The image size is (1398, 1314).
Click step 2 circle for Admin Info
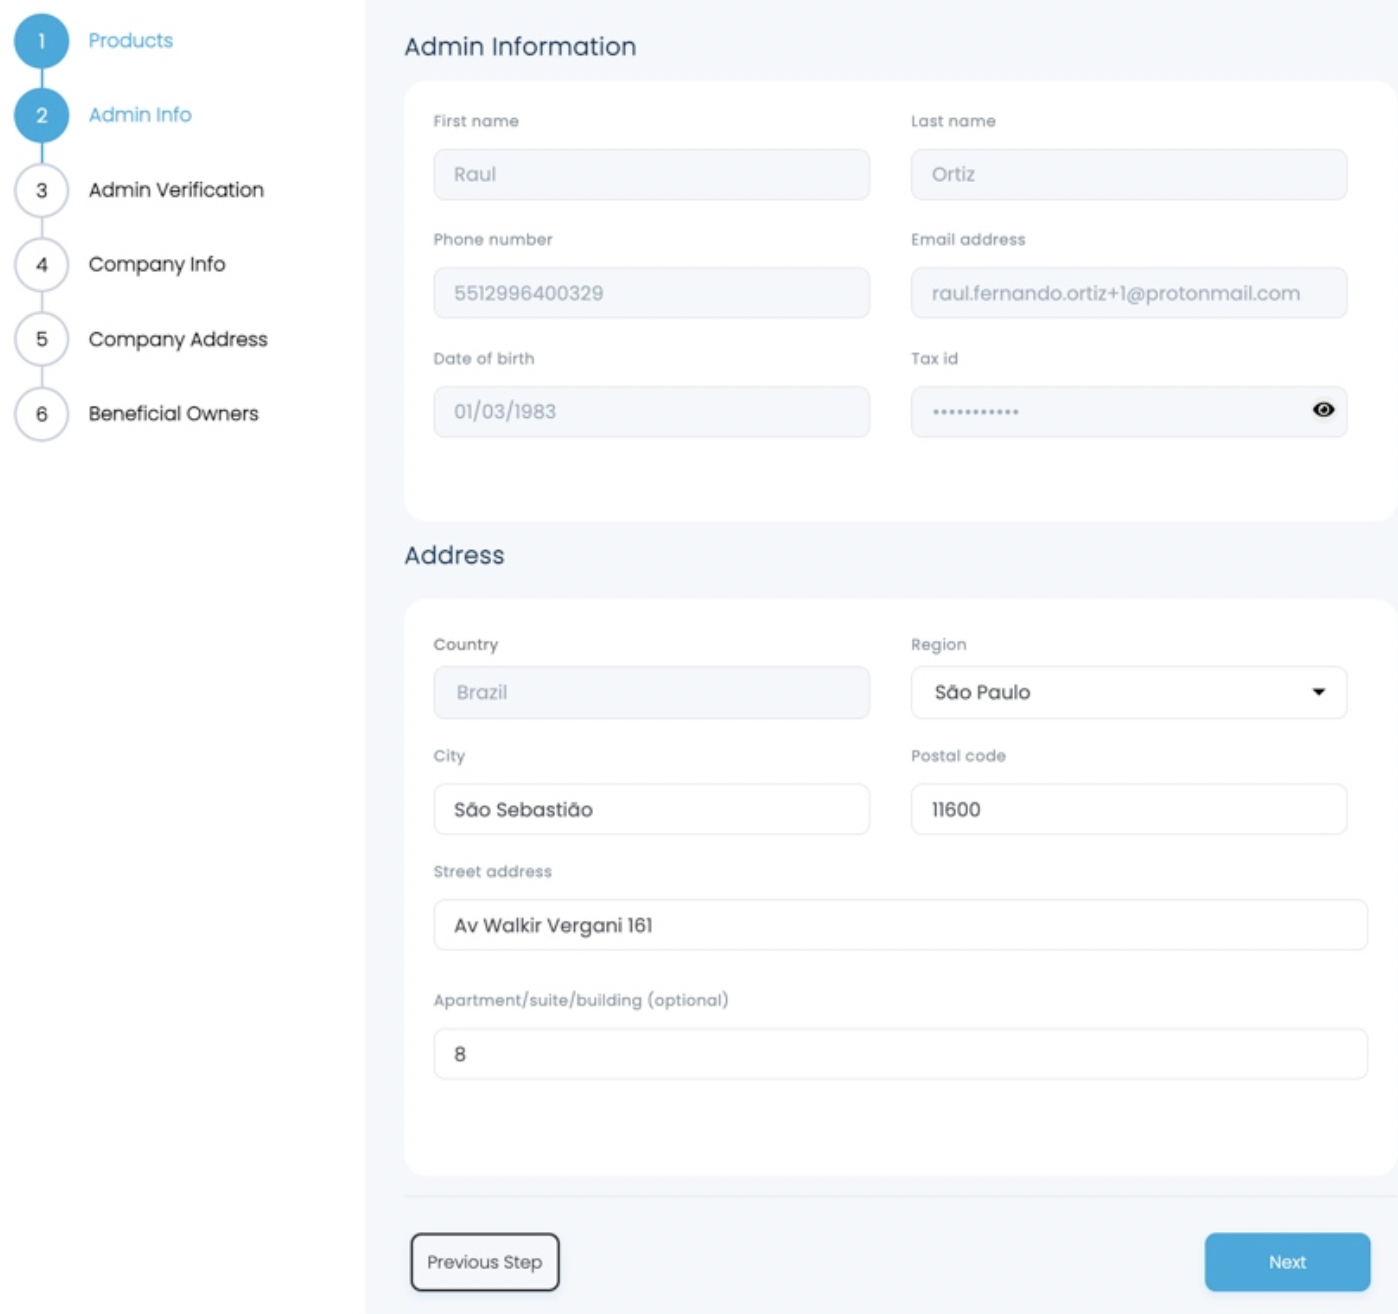tap(41, 115)
